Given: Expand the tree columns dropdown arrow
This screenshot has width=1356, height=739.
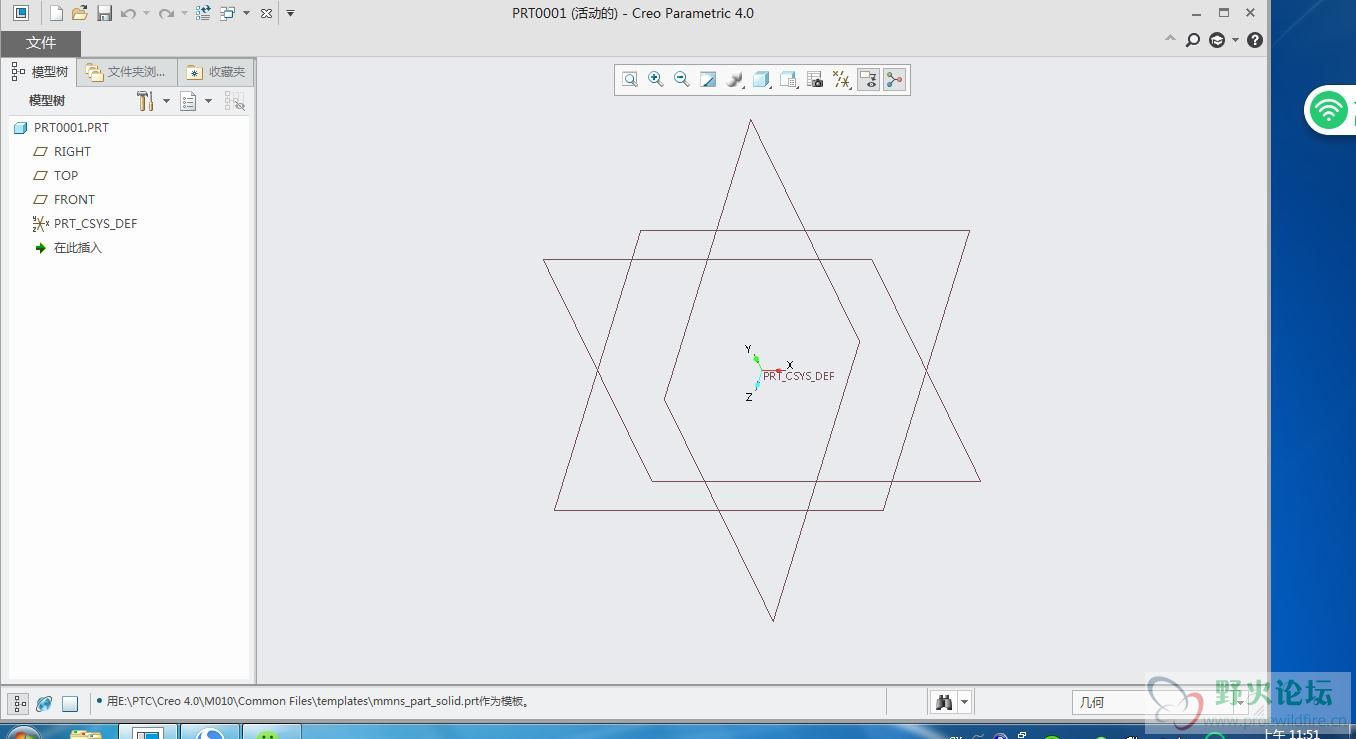Looking at the screenshot, I should click(x=208, y=101).
